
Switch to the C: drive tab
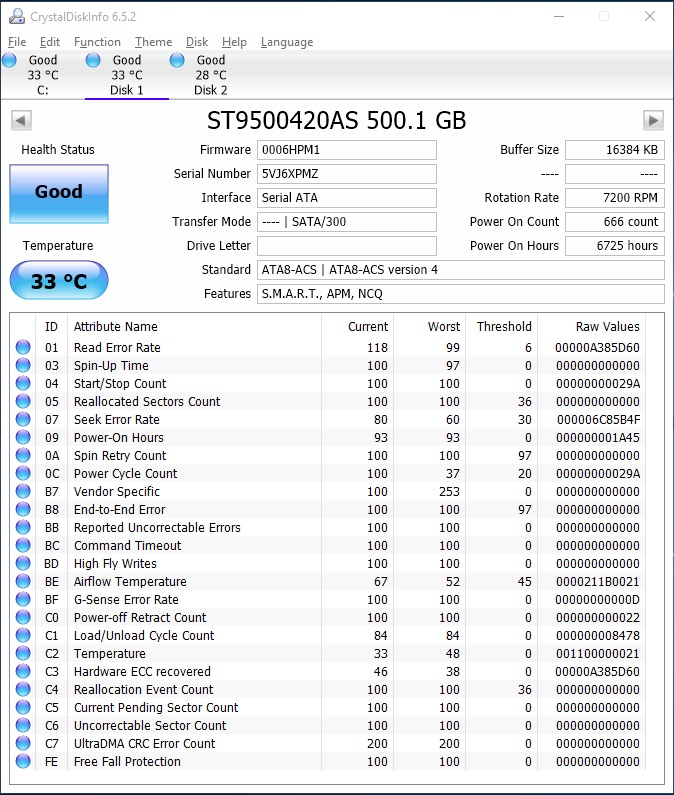click(43, 75)
